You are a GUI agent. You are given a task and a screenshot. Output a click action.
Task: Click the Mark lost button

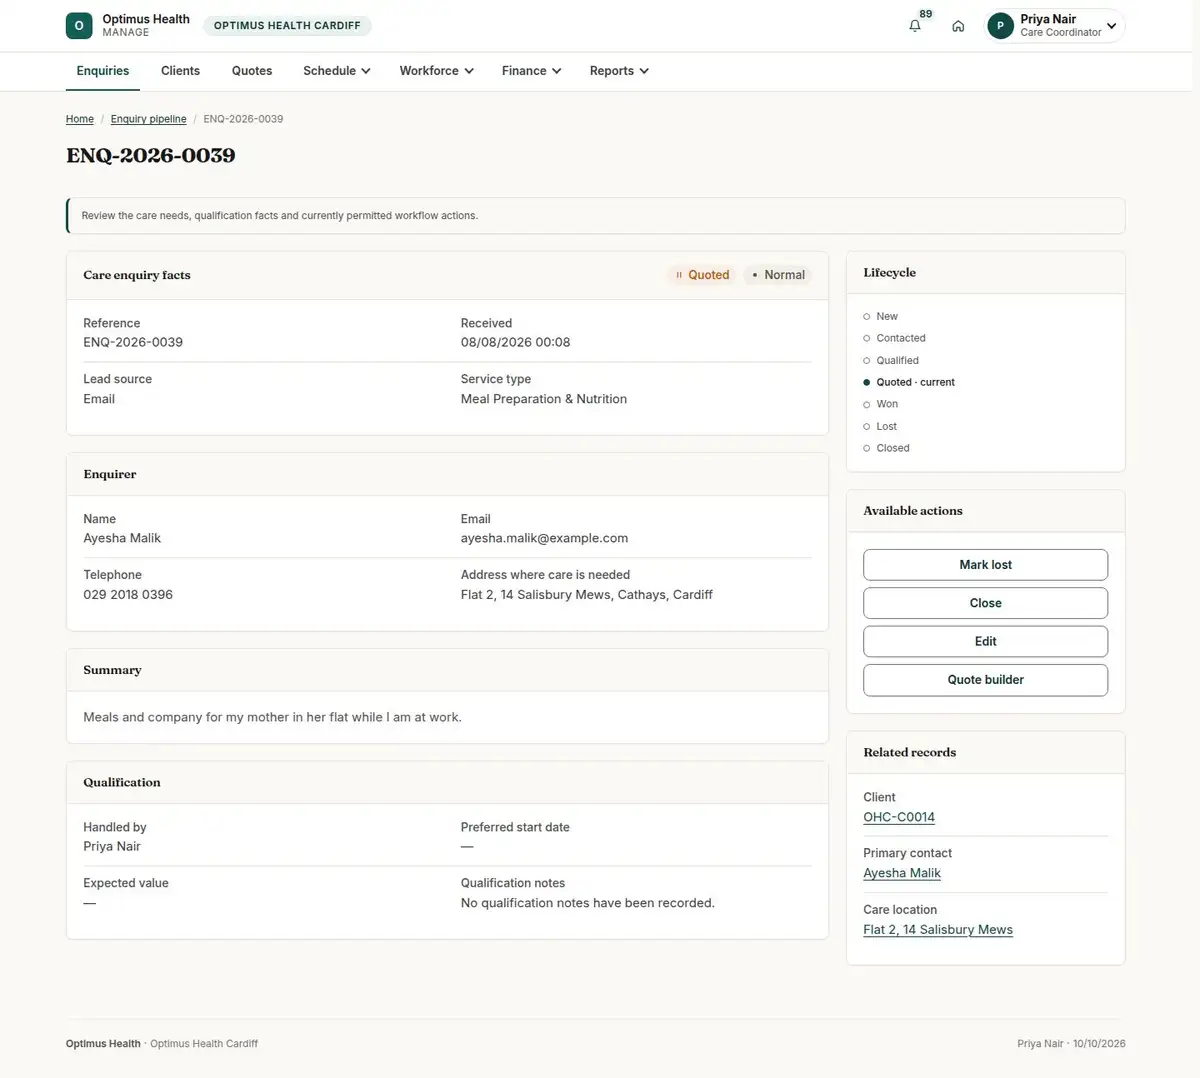coord(986,565)
